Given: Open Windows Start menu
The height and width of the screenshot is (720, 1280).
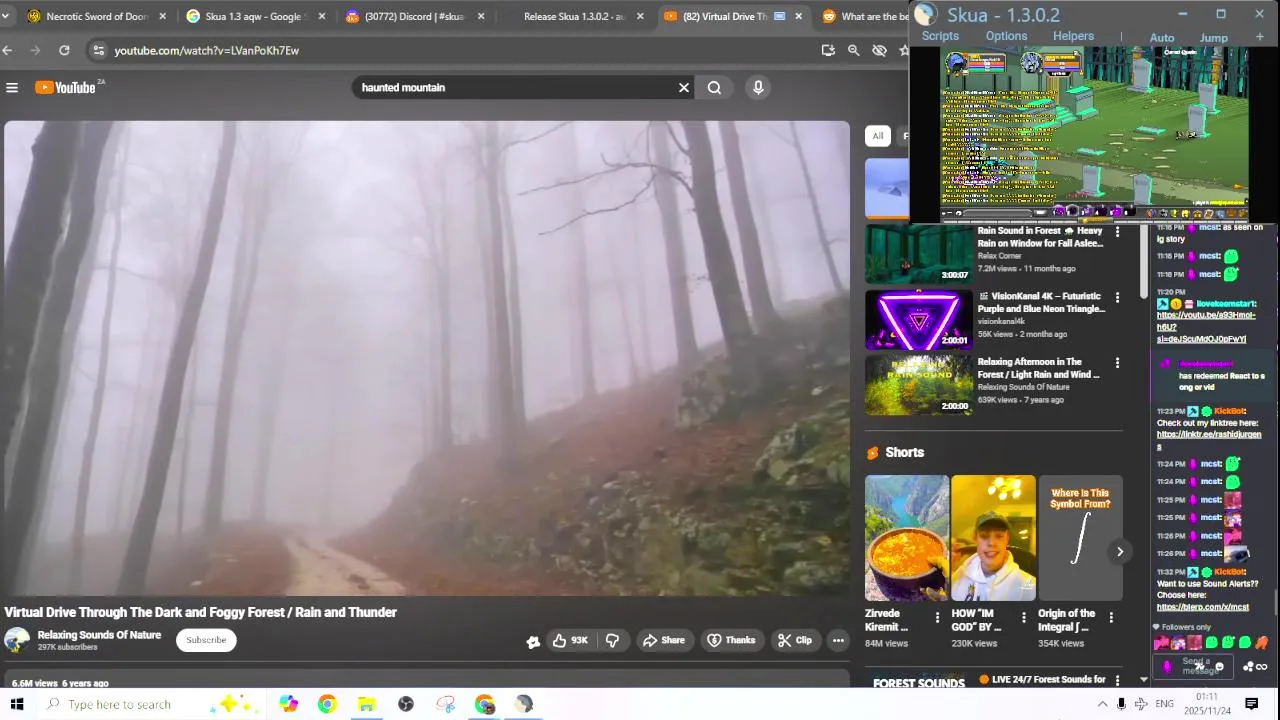Looking at the screenshot, I should tap(17, 704).
